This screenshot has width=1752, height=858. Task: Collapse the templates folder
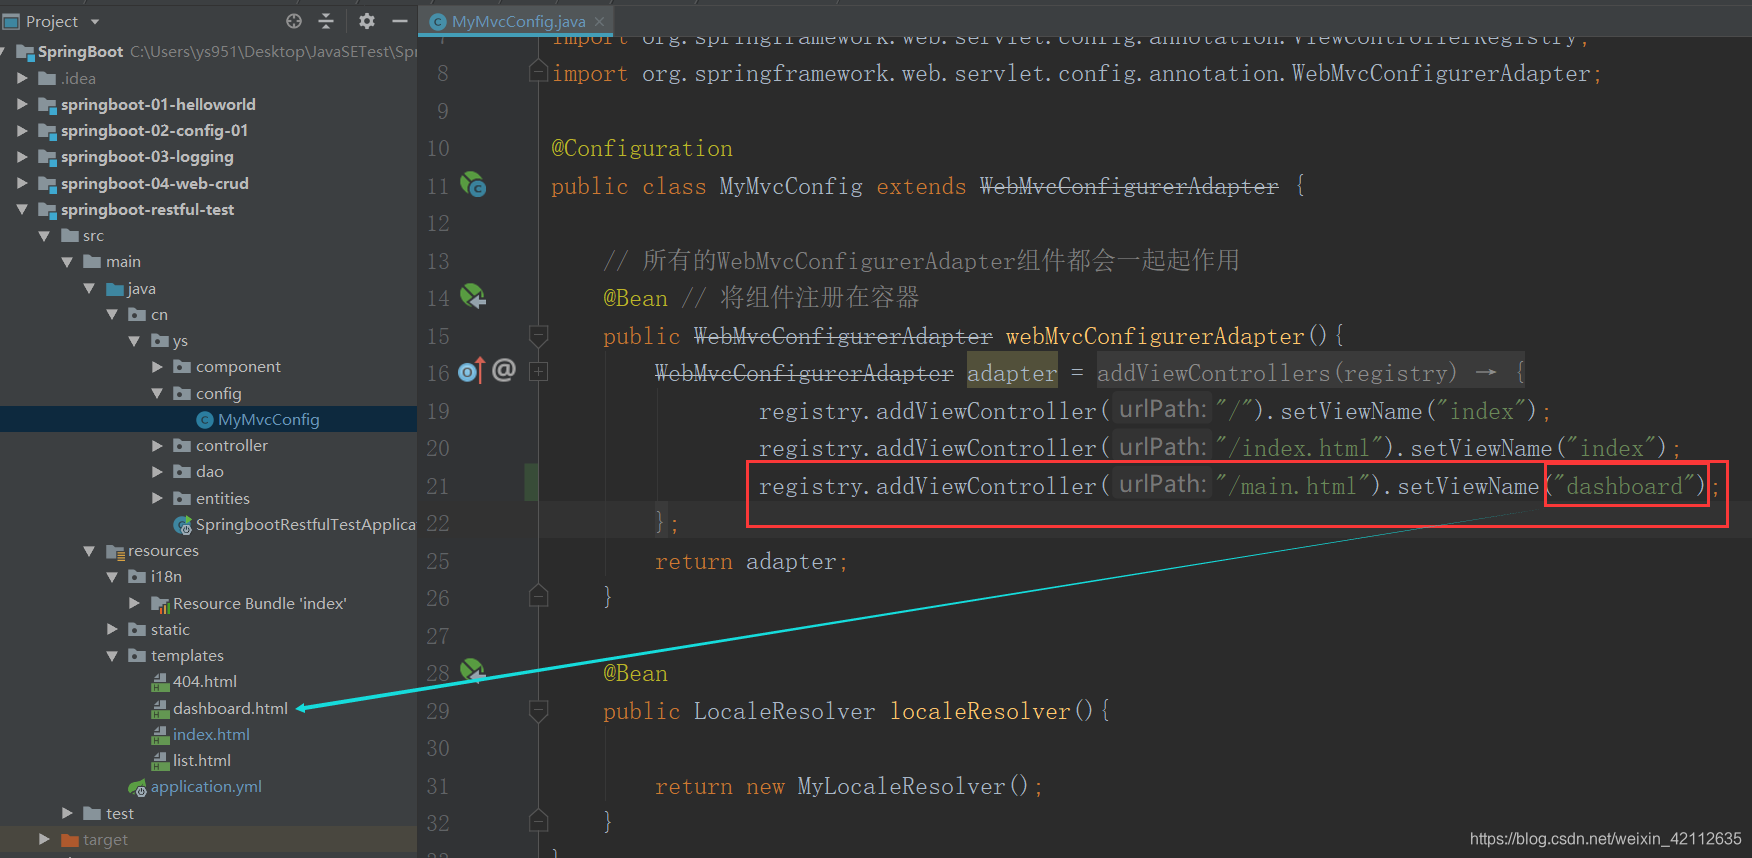pos(112,656)
